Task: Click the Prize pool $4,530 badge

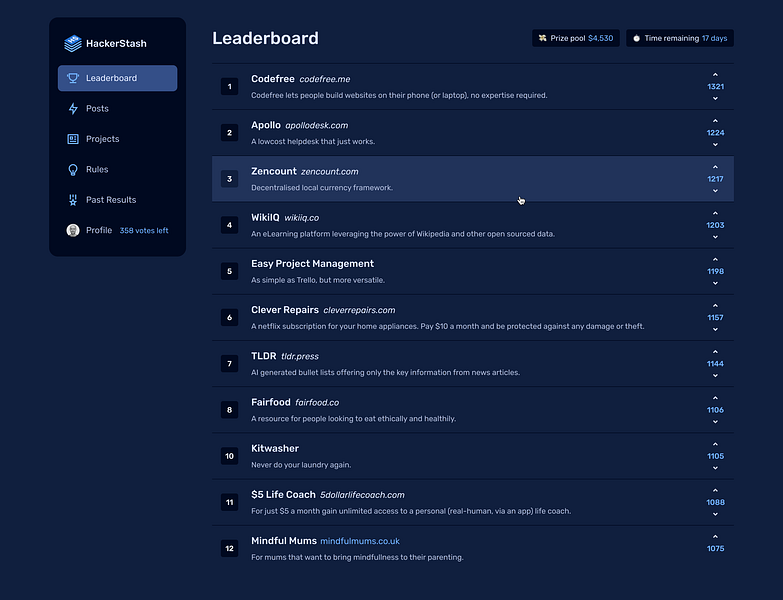Action: point(576,38)
